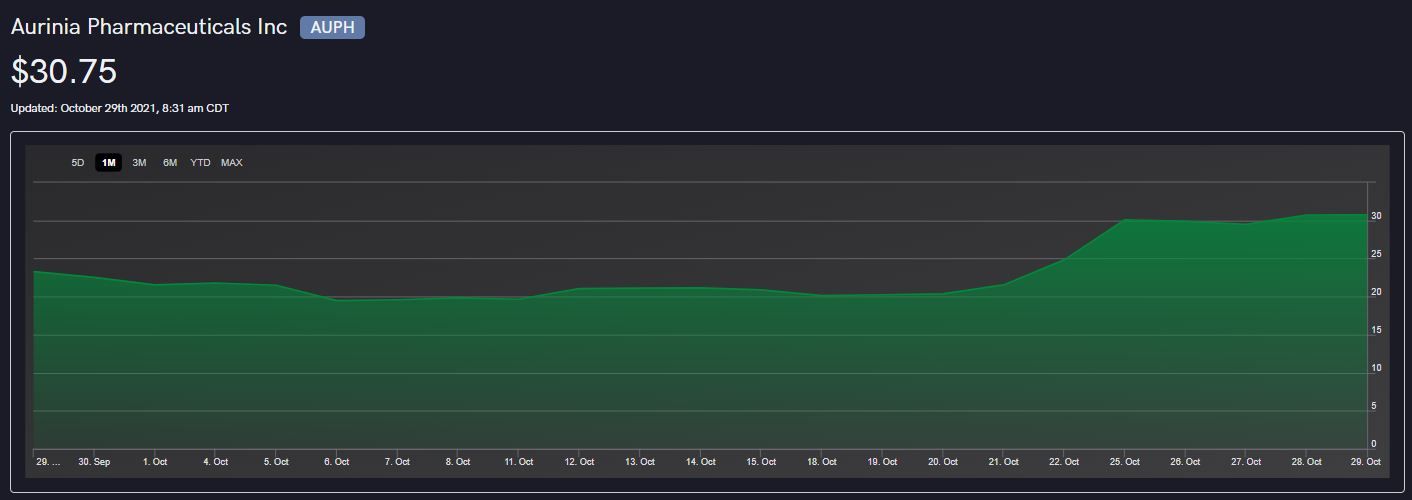Screen dimensions: 1412x500
Task: Click the chart line above 25. Oct
Action: pyautogui.click(x=1125, y=219)
